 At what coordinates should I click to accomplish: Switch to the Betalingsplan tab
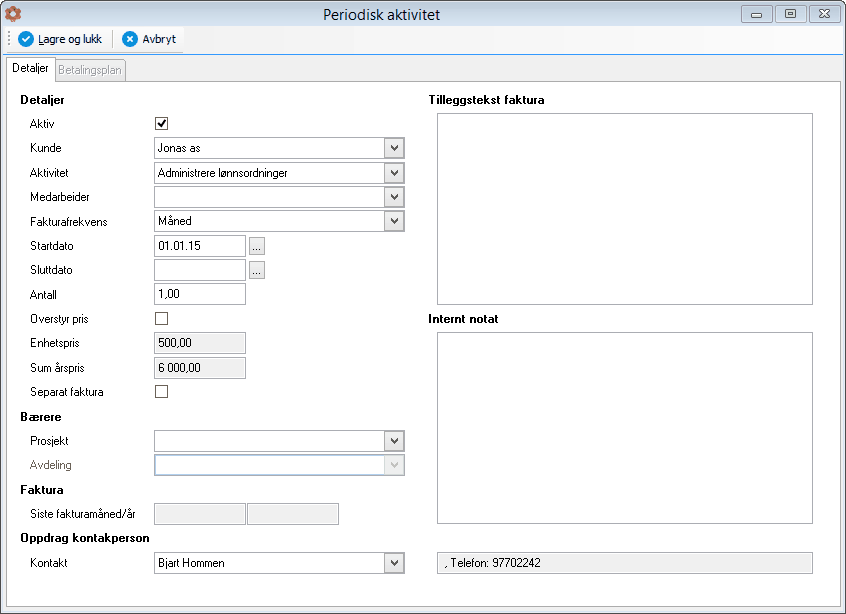(x=90, y=70)
